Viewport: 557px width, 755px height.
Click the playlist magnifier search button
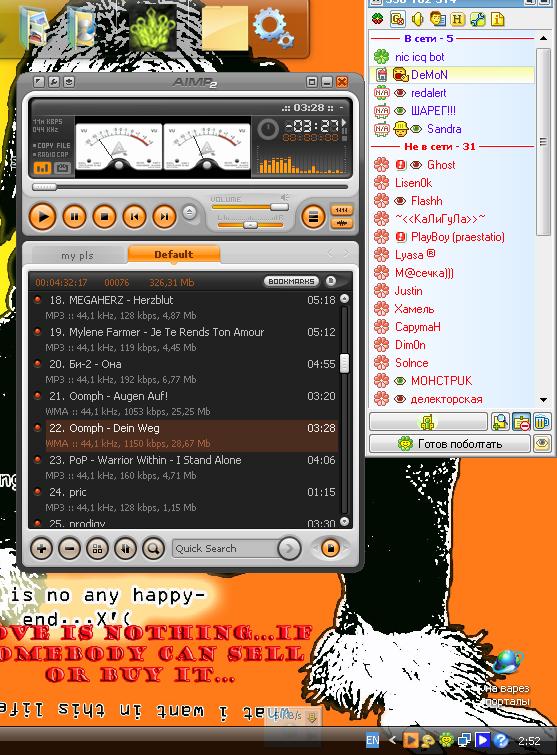153,548
